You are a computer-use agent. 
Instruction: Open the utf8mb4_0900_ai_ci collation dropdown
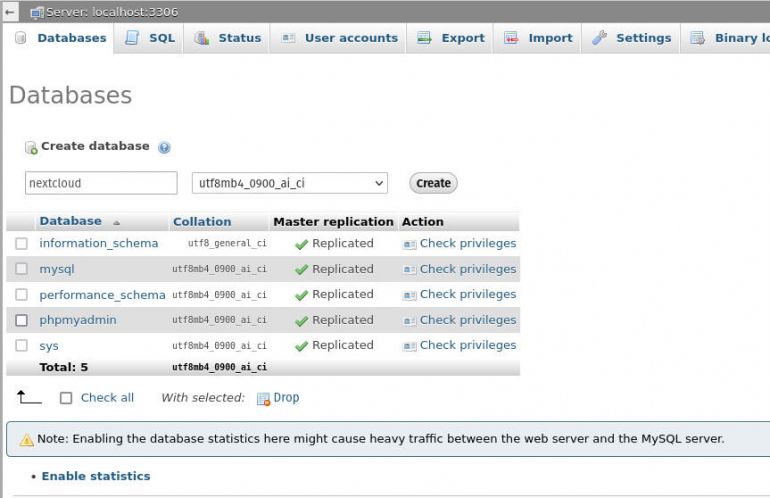[289, 183]
